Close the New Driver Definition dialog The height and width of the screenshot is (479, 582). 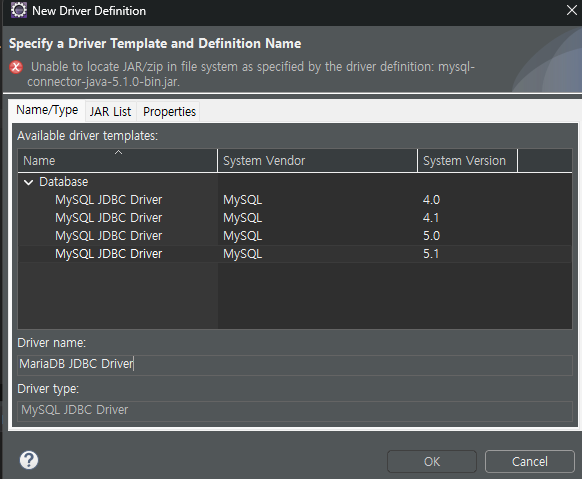pos(572,10)
